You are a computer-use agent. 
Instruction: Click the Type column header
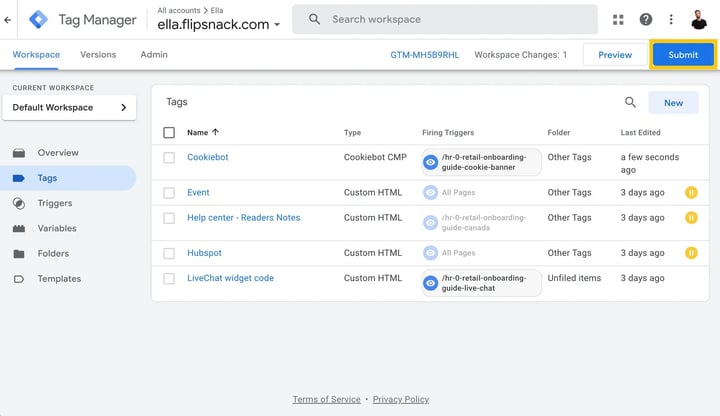352,132
